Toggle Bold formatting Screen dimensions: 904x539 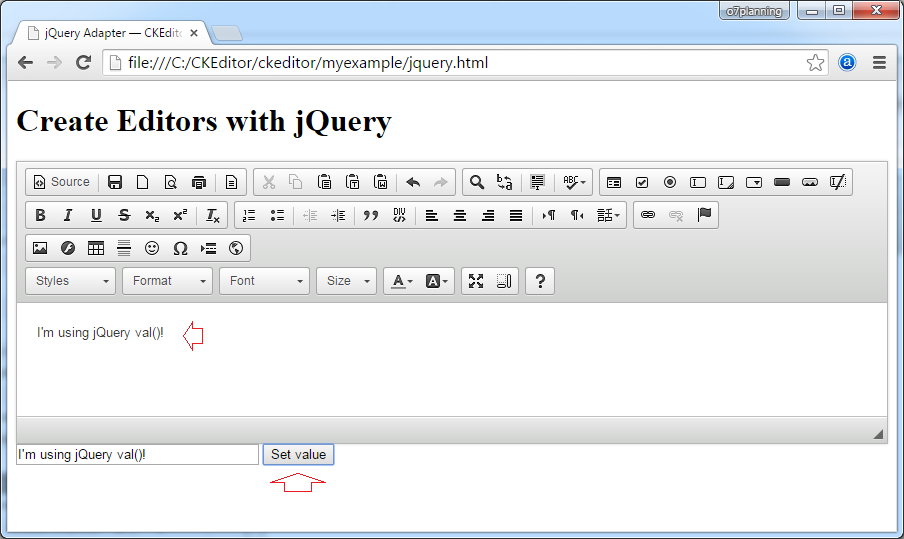coord(40,215)
